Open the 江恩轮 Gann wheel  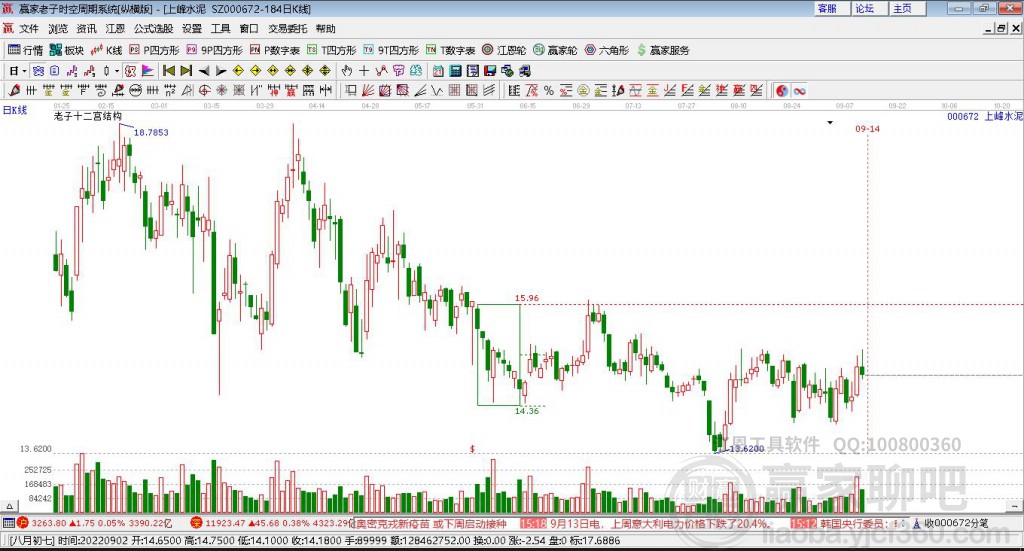tap(504, 50)
